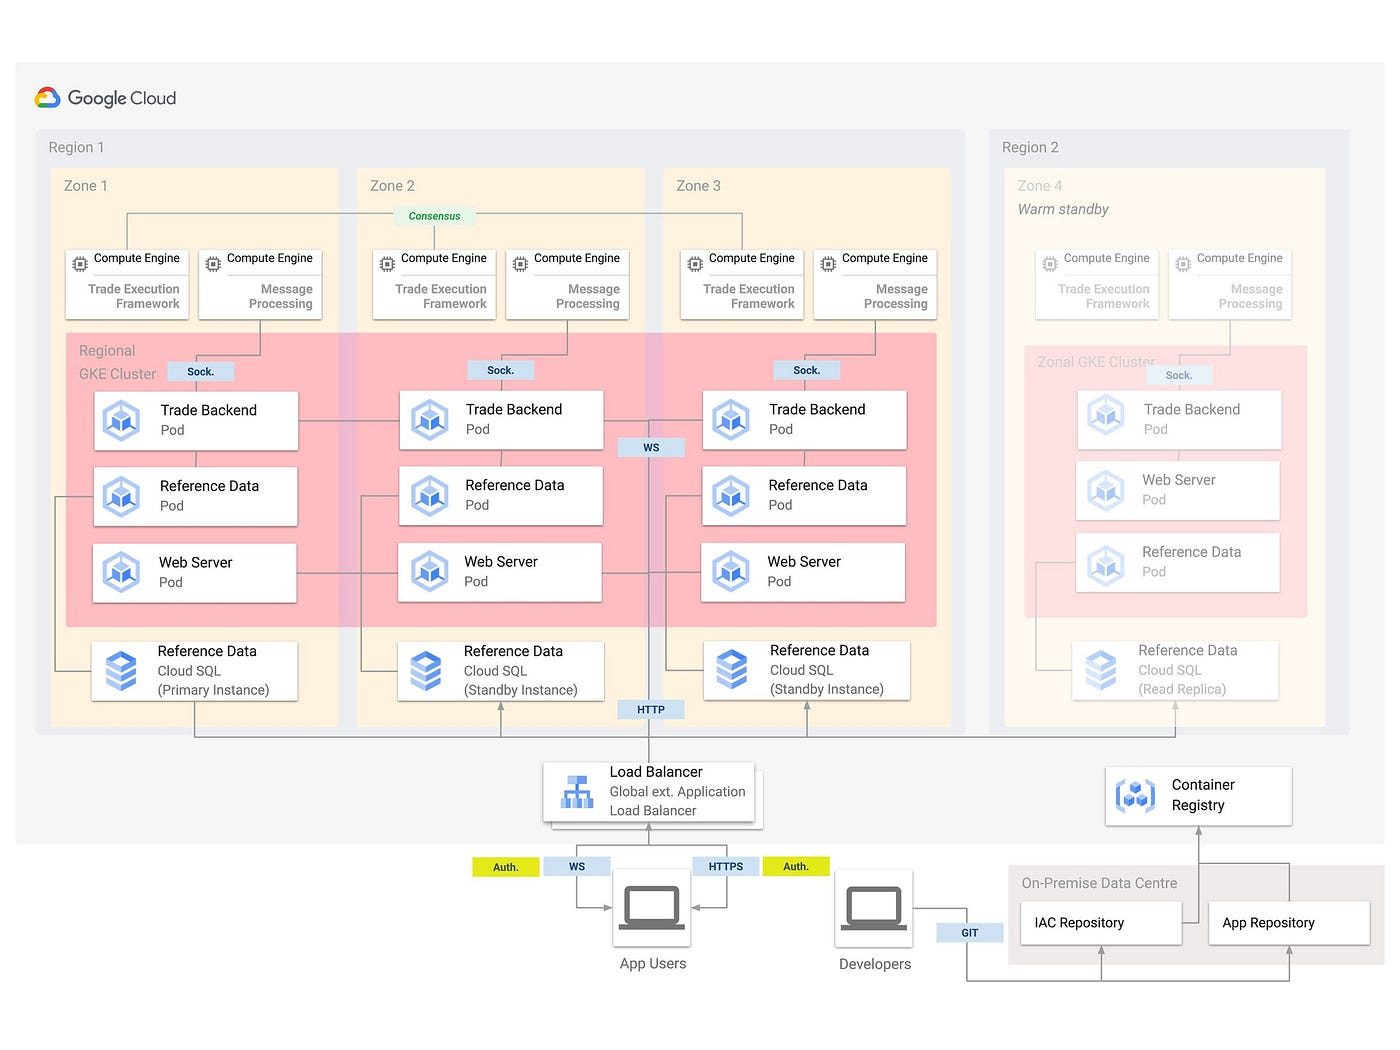Click Message Processing text in Zone 2
The height and width of the screenshot is (1050, 1400).
(x=588, y=296)
